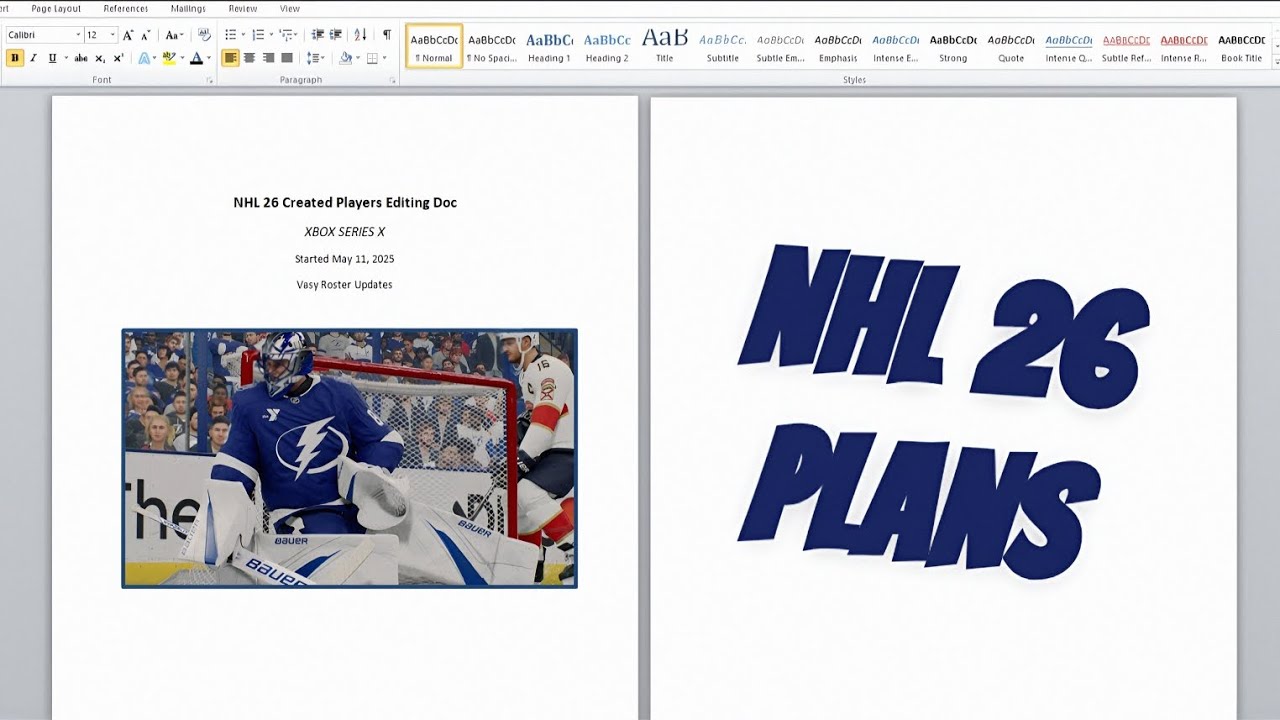Insert a numbered list

pos(258,35)
